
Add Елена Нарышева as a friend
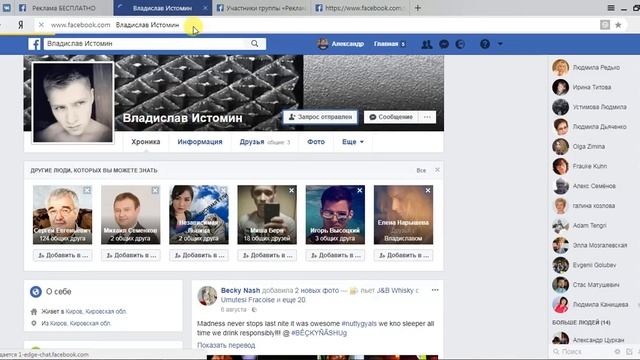[x=403, y=255]
